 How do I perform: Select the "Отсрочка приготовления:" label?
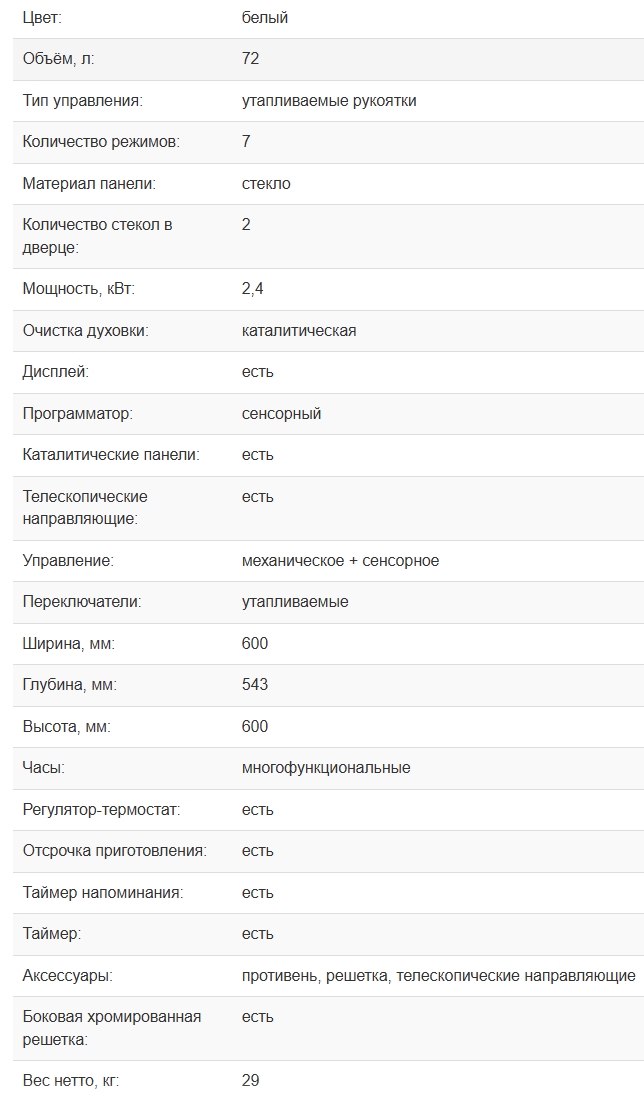coord(115,851)
